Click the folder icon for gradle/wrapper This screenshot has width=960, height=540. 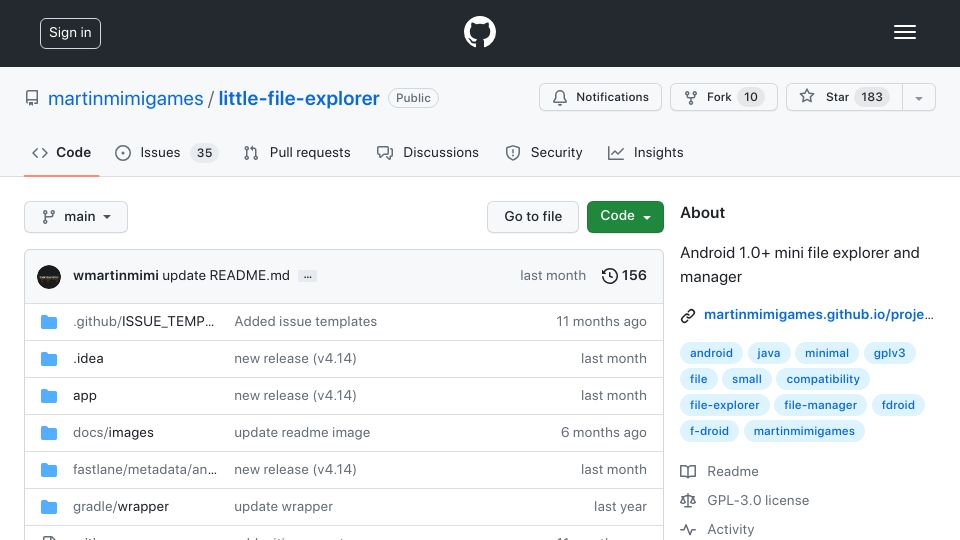(x=49, y=507)
